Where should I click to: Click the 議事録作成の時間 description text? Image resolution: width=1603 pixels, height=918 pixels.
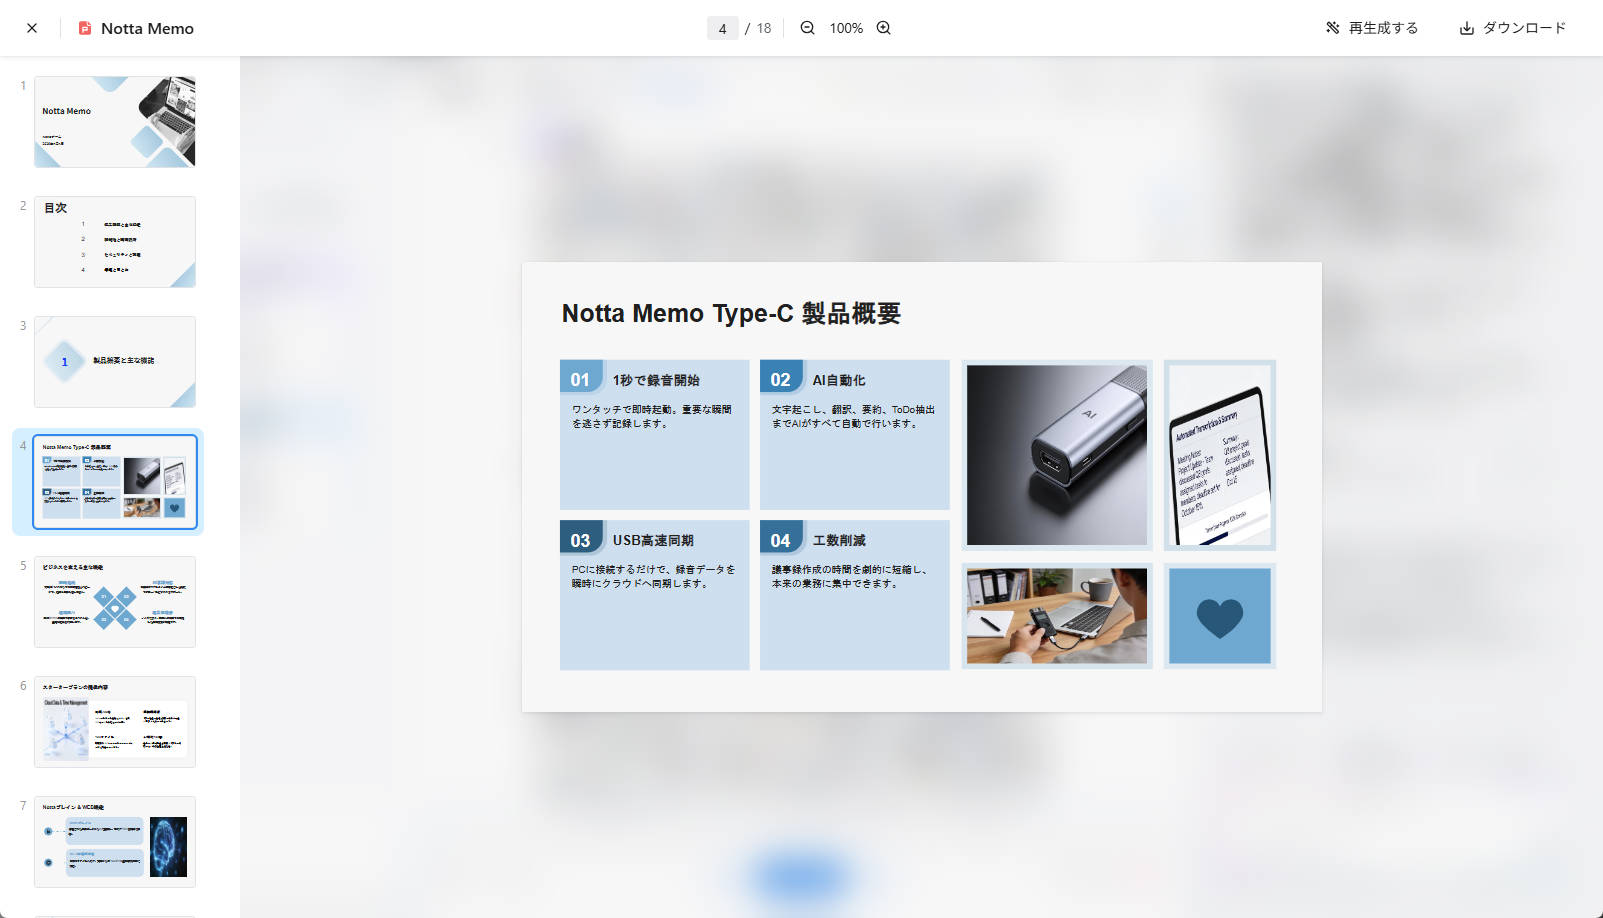pyautogui.click(x=849, y=576)
